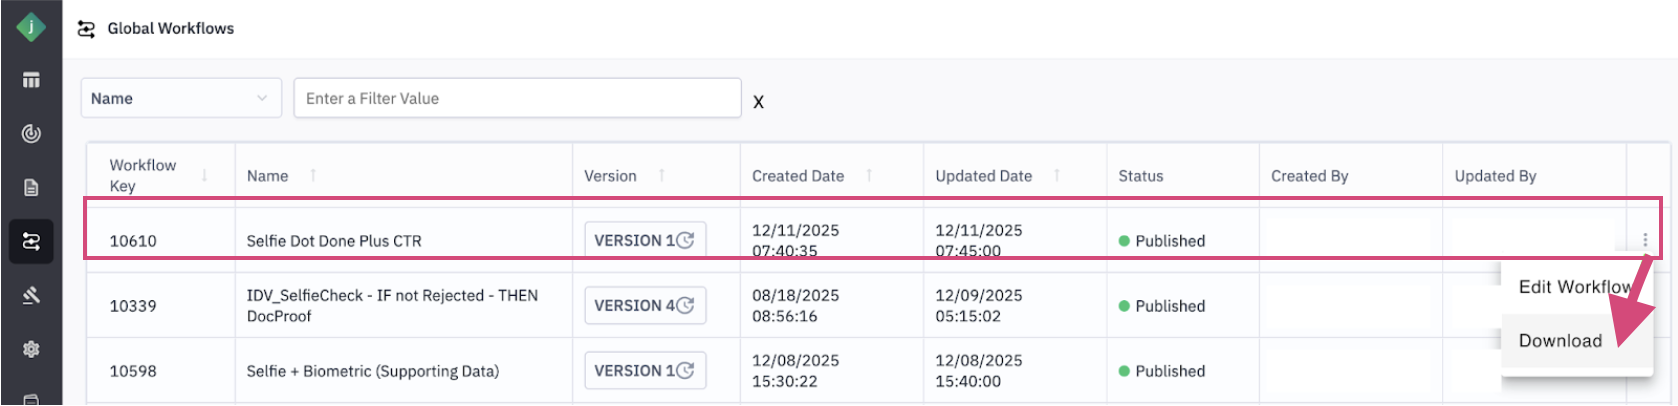1678x406 pixels.
Task: Click the green diamond logo in sidebar
Action: (31, 27)
